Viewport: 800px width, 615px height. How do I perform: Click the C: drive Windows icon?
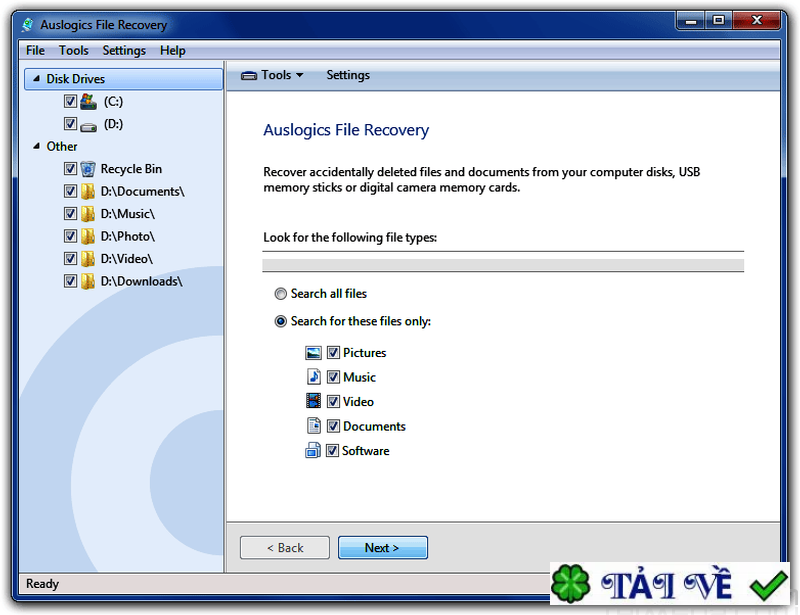88,101
